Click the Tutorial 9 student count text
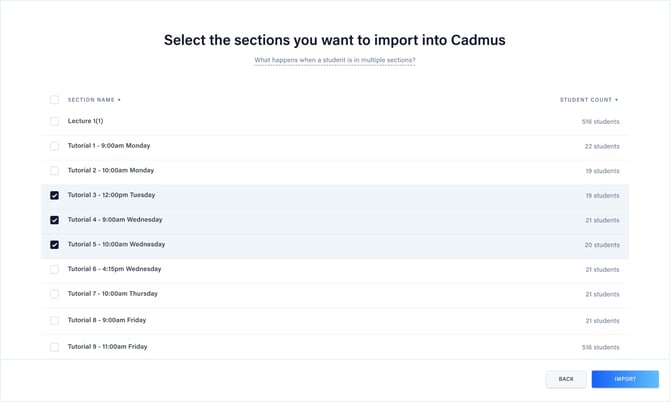Screen dimensions: 670x402 click(600, 347)
